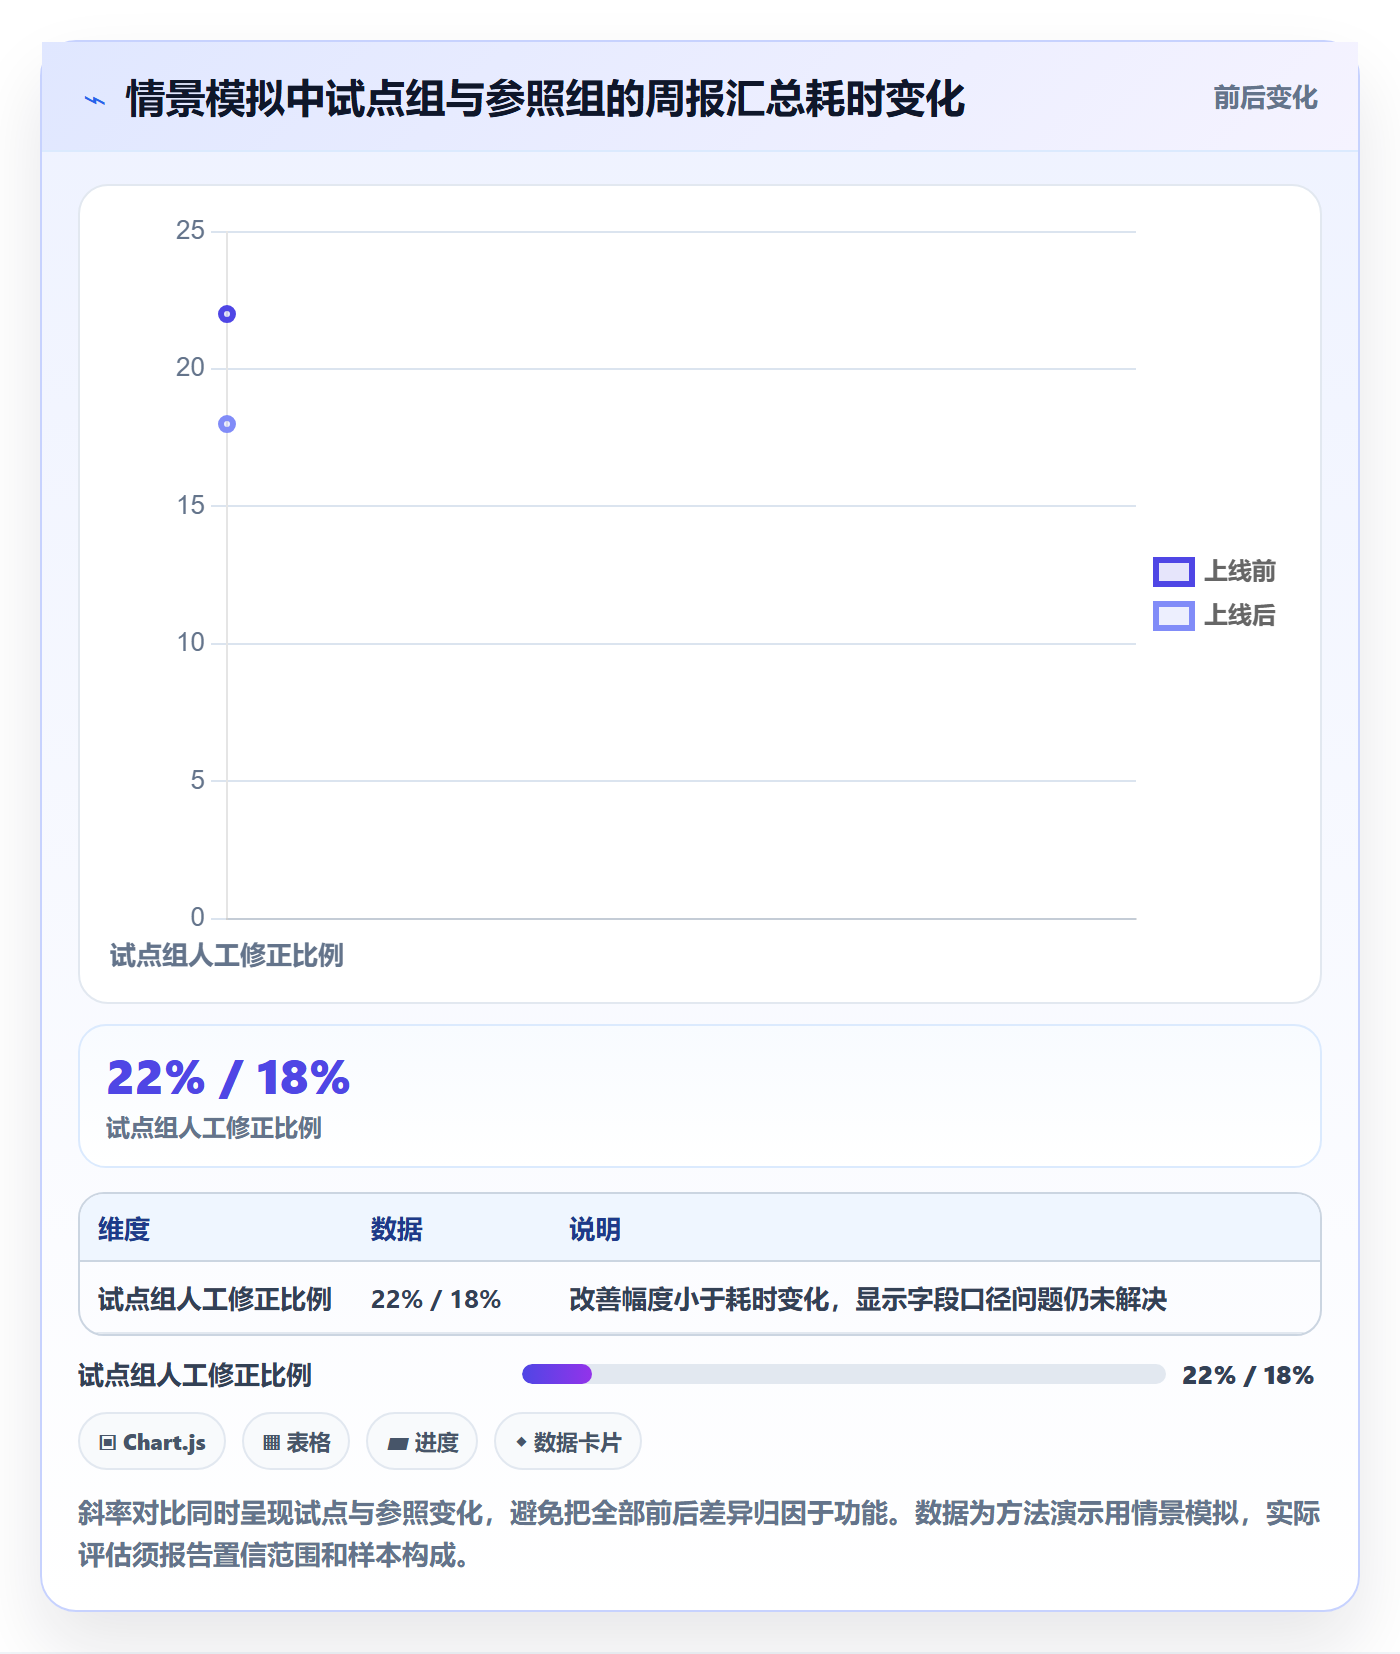Click the 说明 column header
Screen dimensions: 1400x1654
(x=595, y=1229)
